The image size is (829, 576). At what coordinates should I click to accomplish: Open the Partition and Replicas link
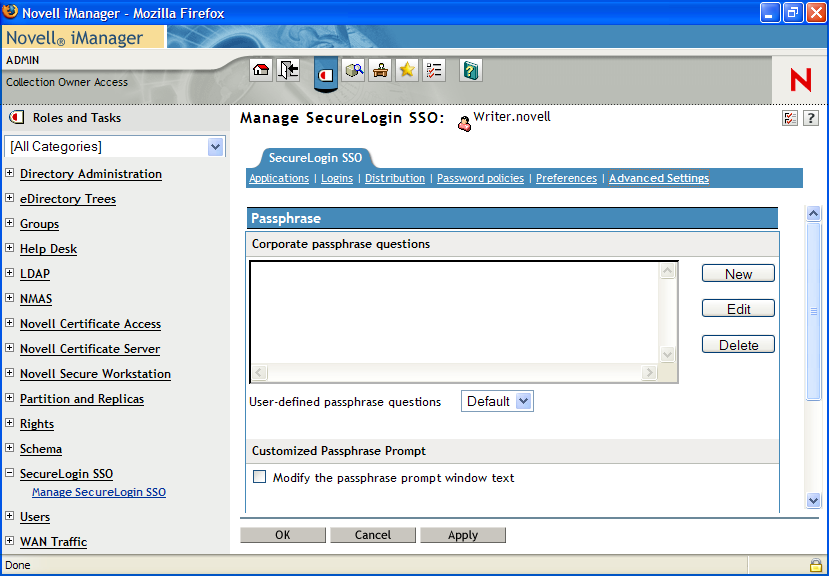(82, 399)
